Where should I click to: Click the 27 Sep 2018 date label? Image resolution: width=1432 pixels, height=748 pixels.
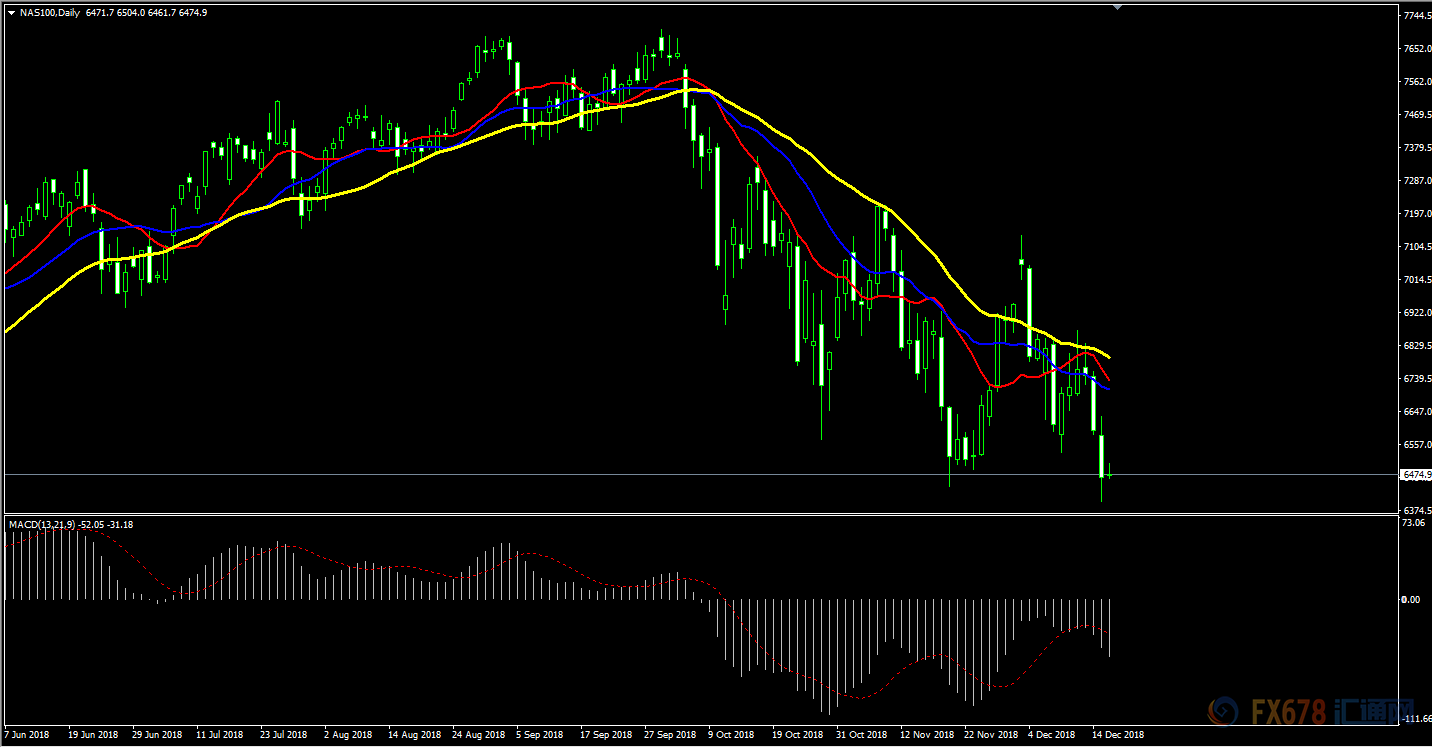tap(670, 734)
